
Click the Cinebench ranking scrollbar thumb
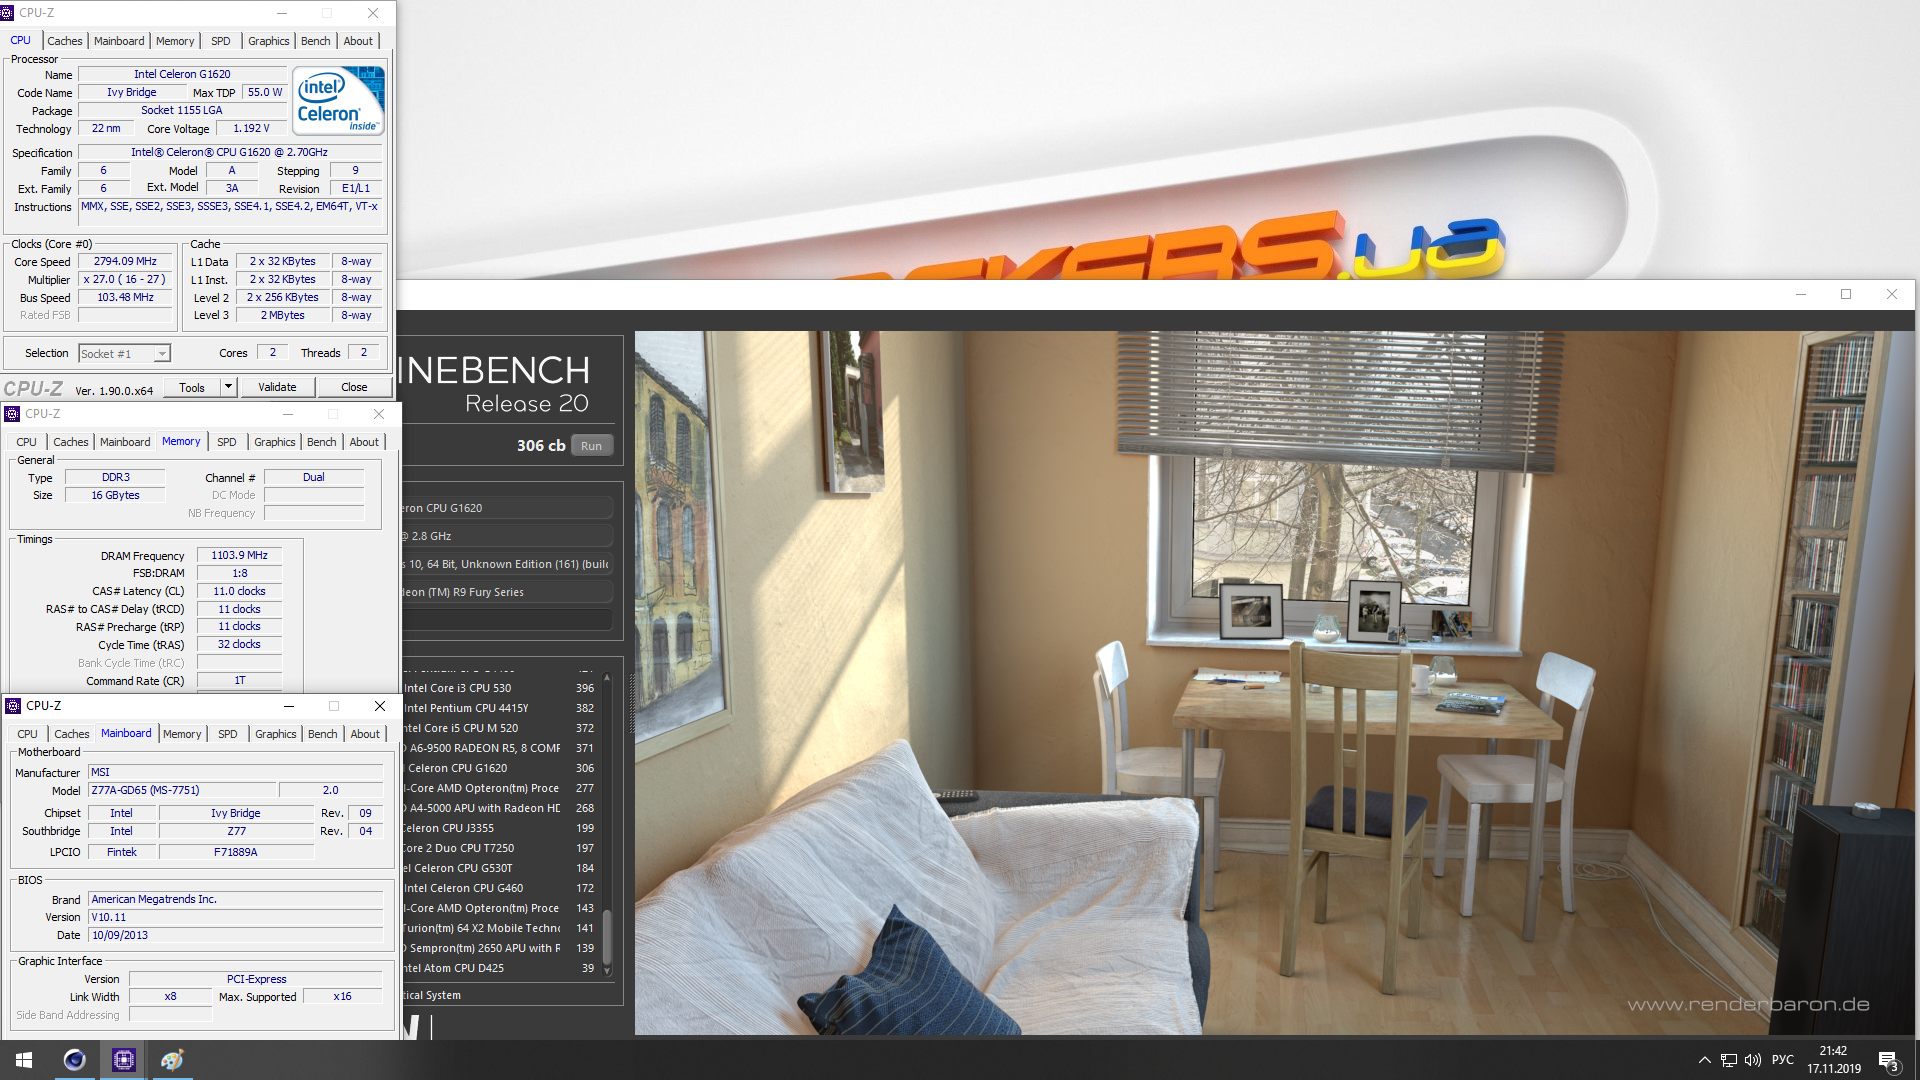(607, 938)
